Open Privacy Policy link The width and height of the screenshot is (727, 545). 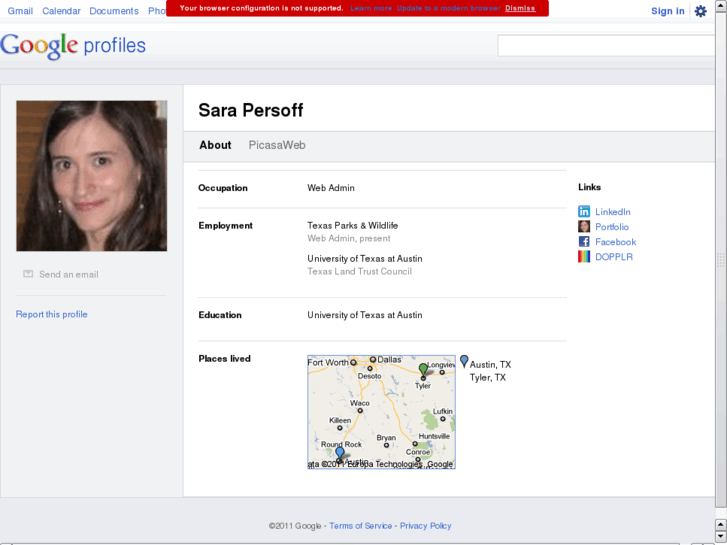425,526
